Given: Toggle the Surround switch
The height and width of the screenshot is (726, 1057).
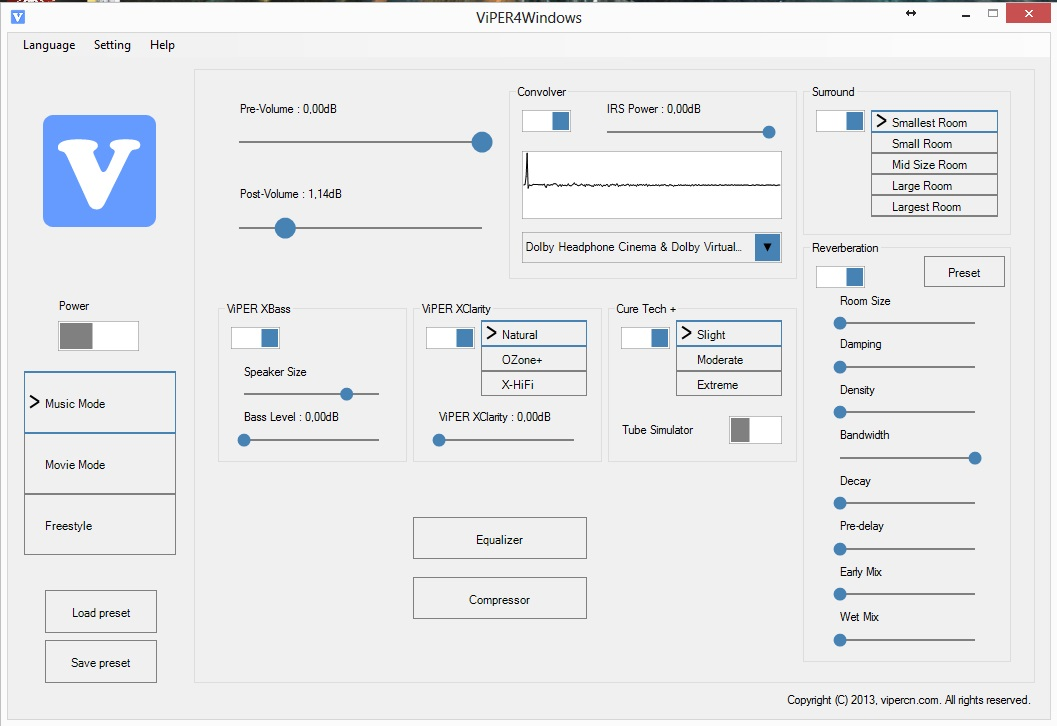Looking at the screenshot, I should [x=840, y=121].
